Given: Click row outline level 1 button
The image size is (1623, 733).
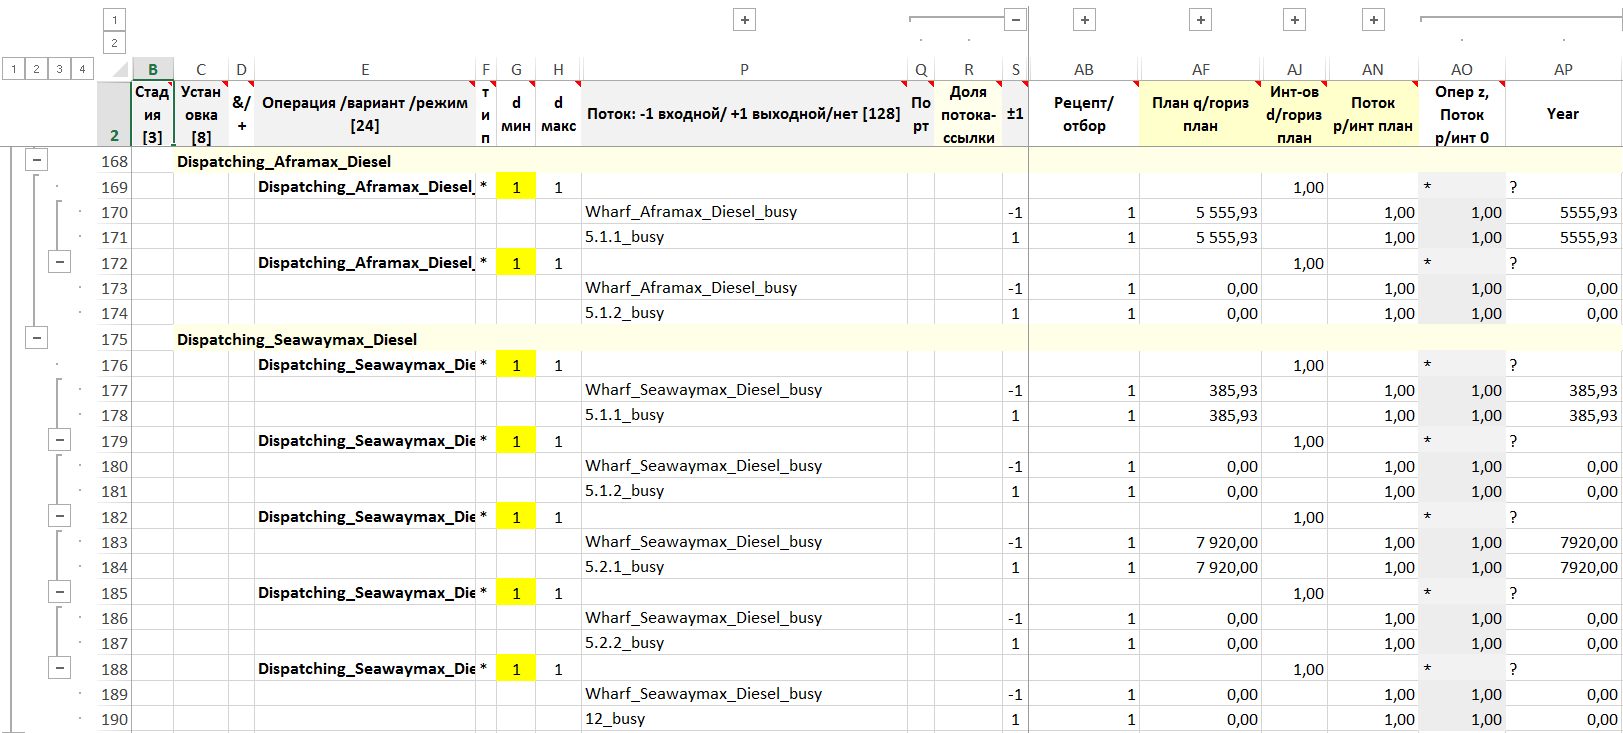Looking at the screenshot, I should click(14, 69).
